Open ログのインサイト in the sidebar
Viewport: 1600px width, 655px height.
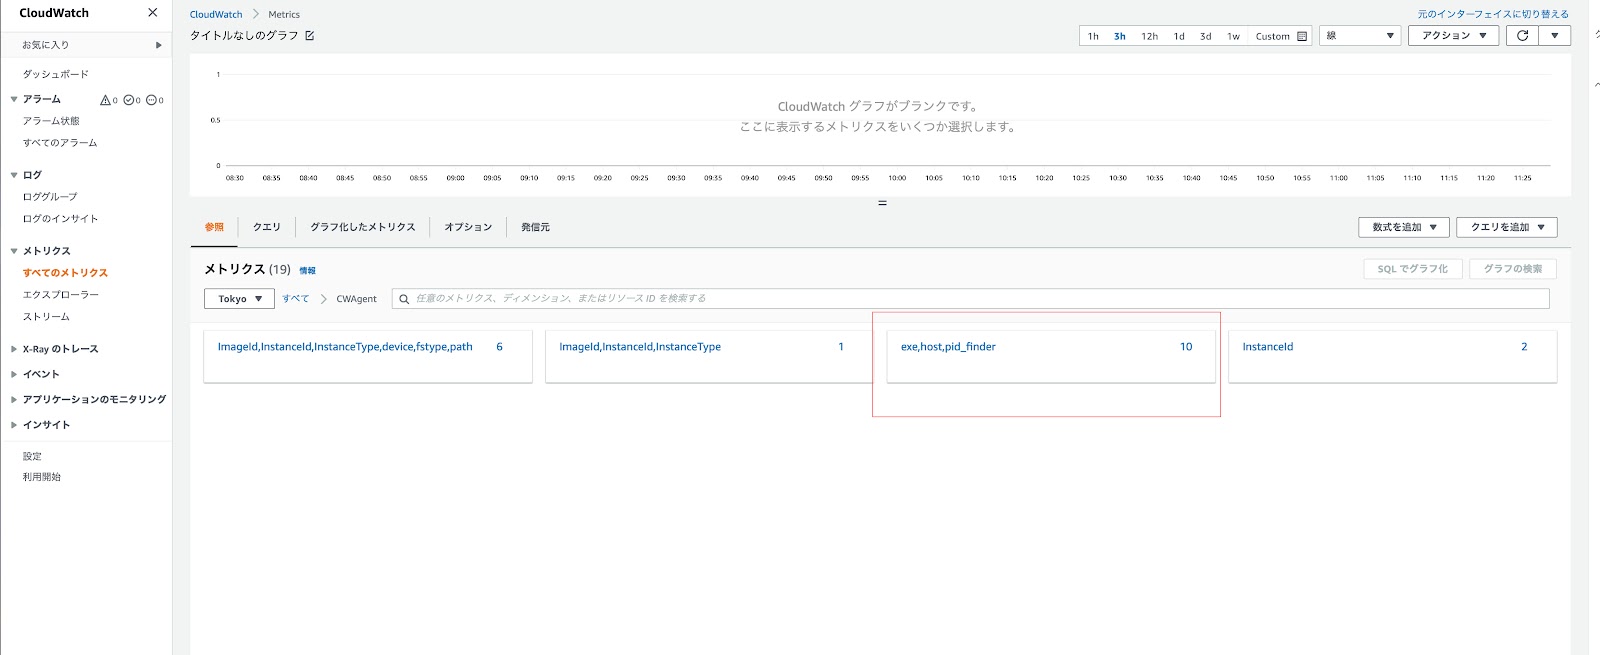point(60,219)
